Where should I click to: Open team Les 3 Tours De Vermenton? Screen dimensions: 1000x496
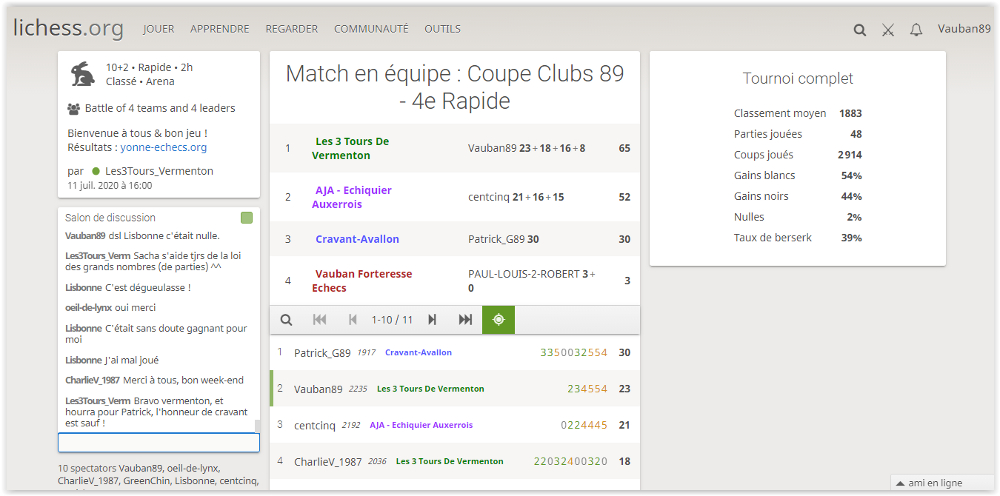(350, 149)
